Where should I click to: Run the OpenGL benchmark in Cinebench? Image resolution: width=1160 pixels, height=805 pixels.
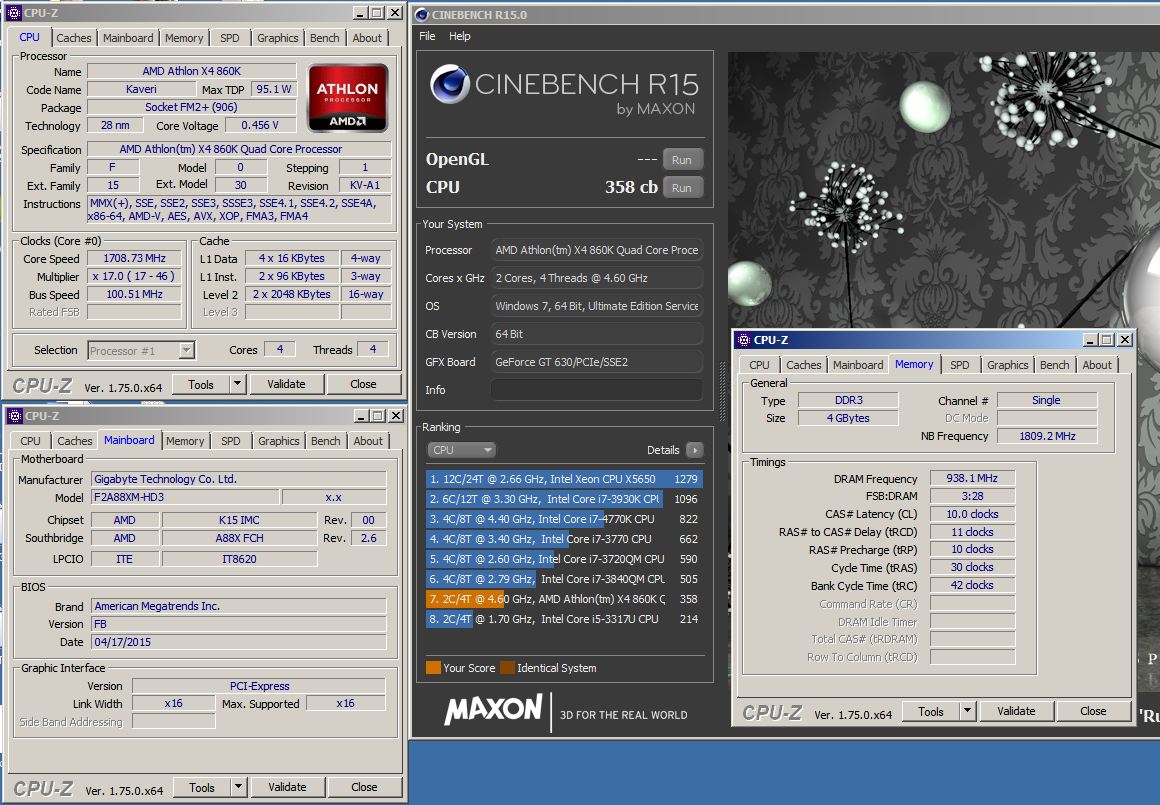click(681, 159)
